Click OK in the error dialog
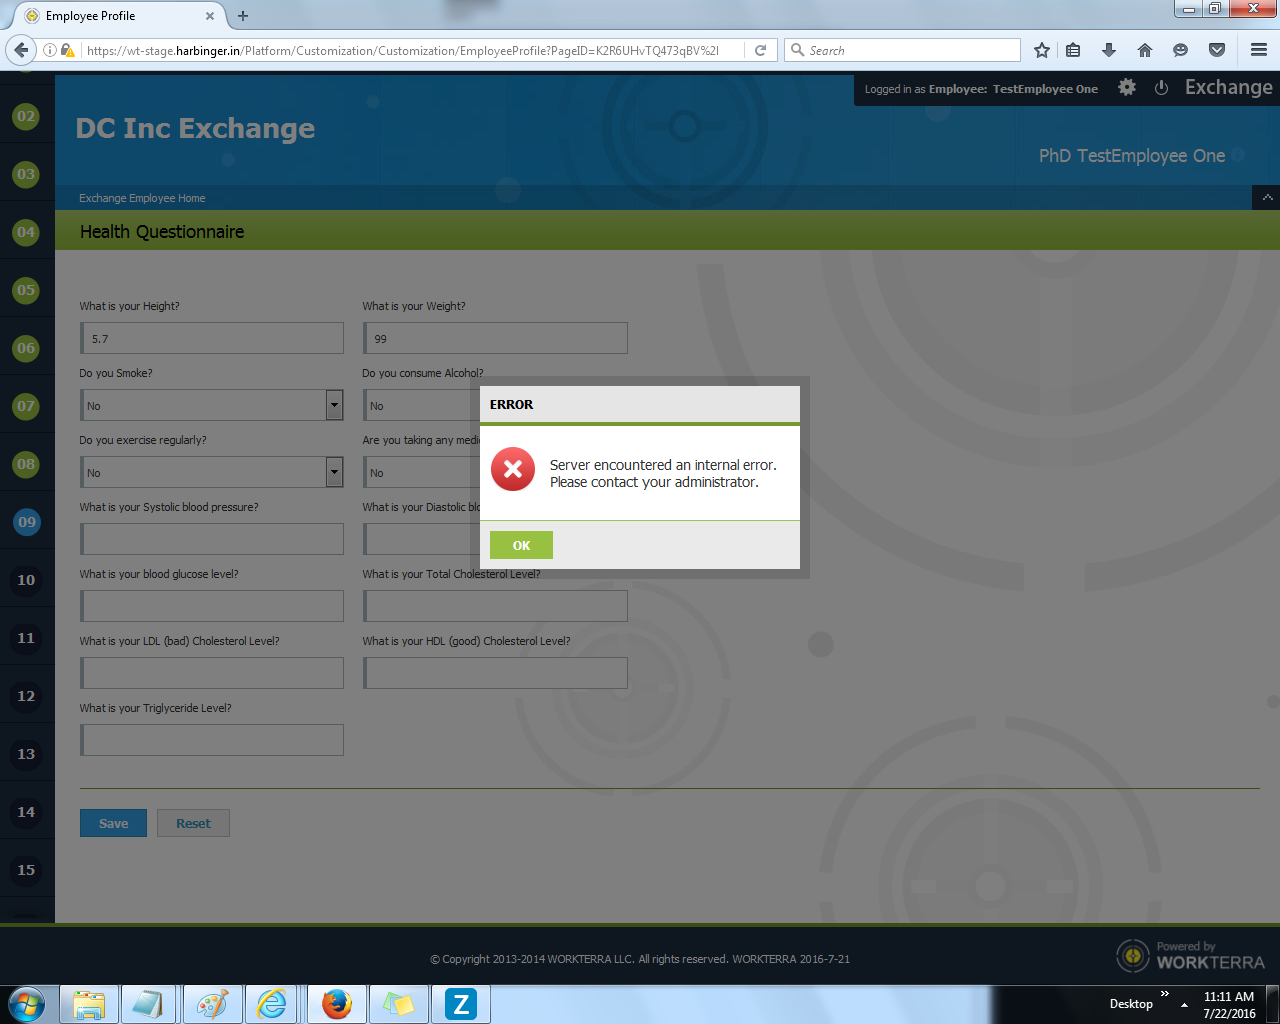Screen dimensions: 1280x1024 [x=521, y=545]
